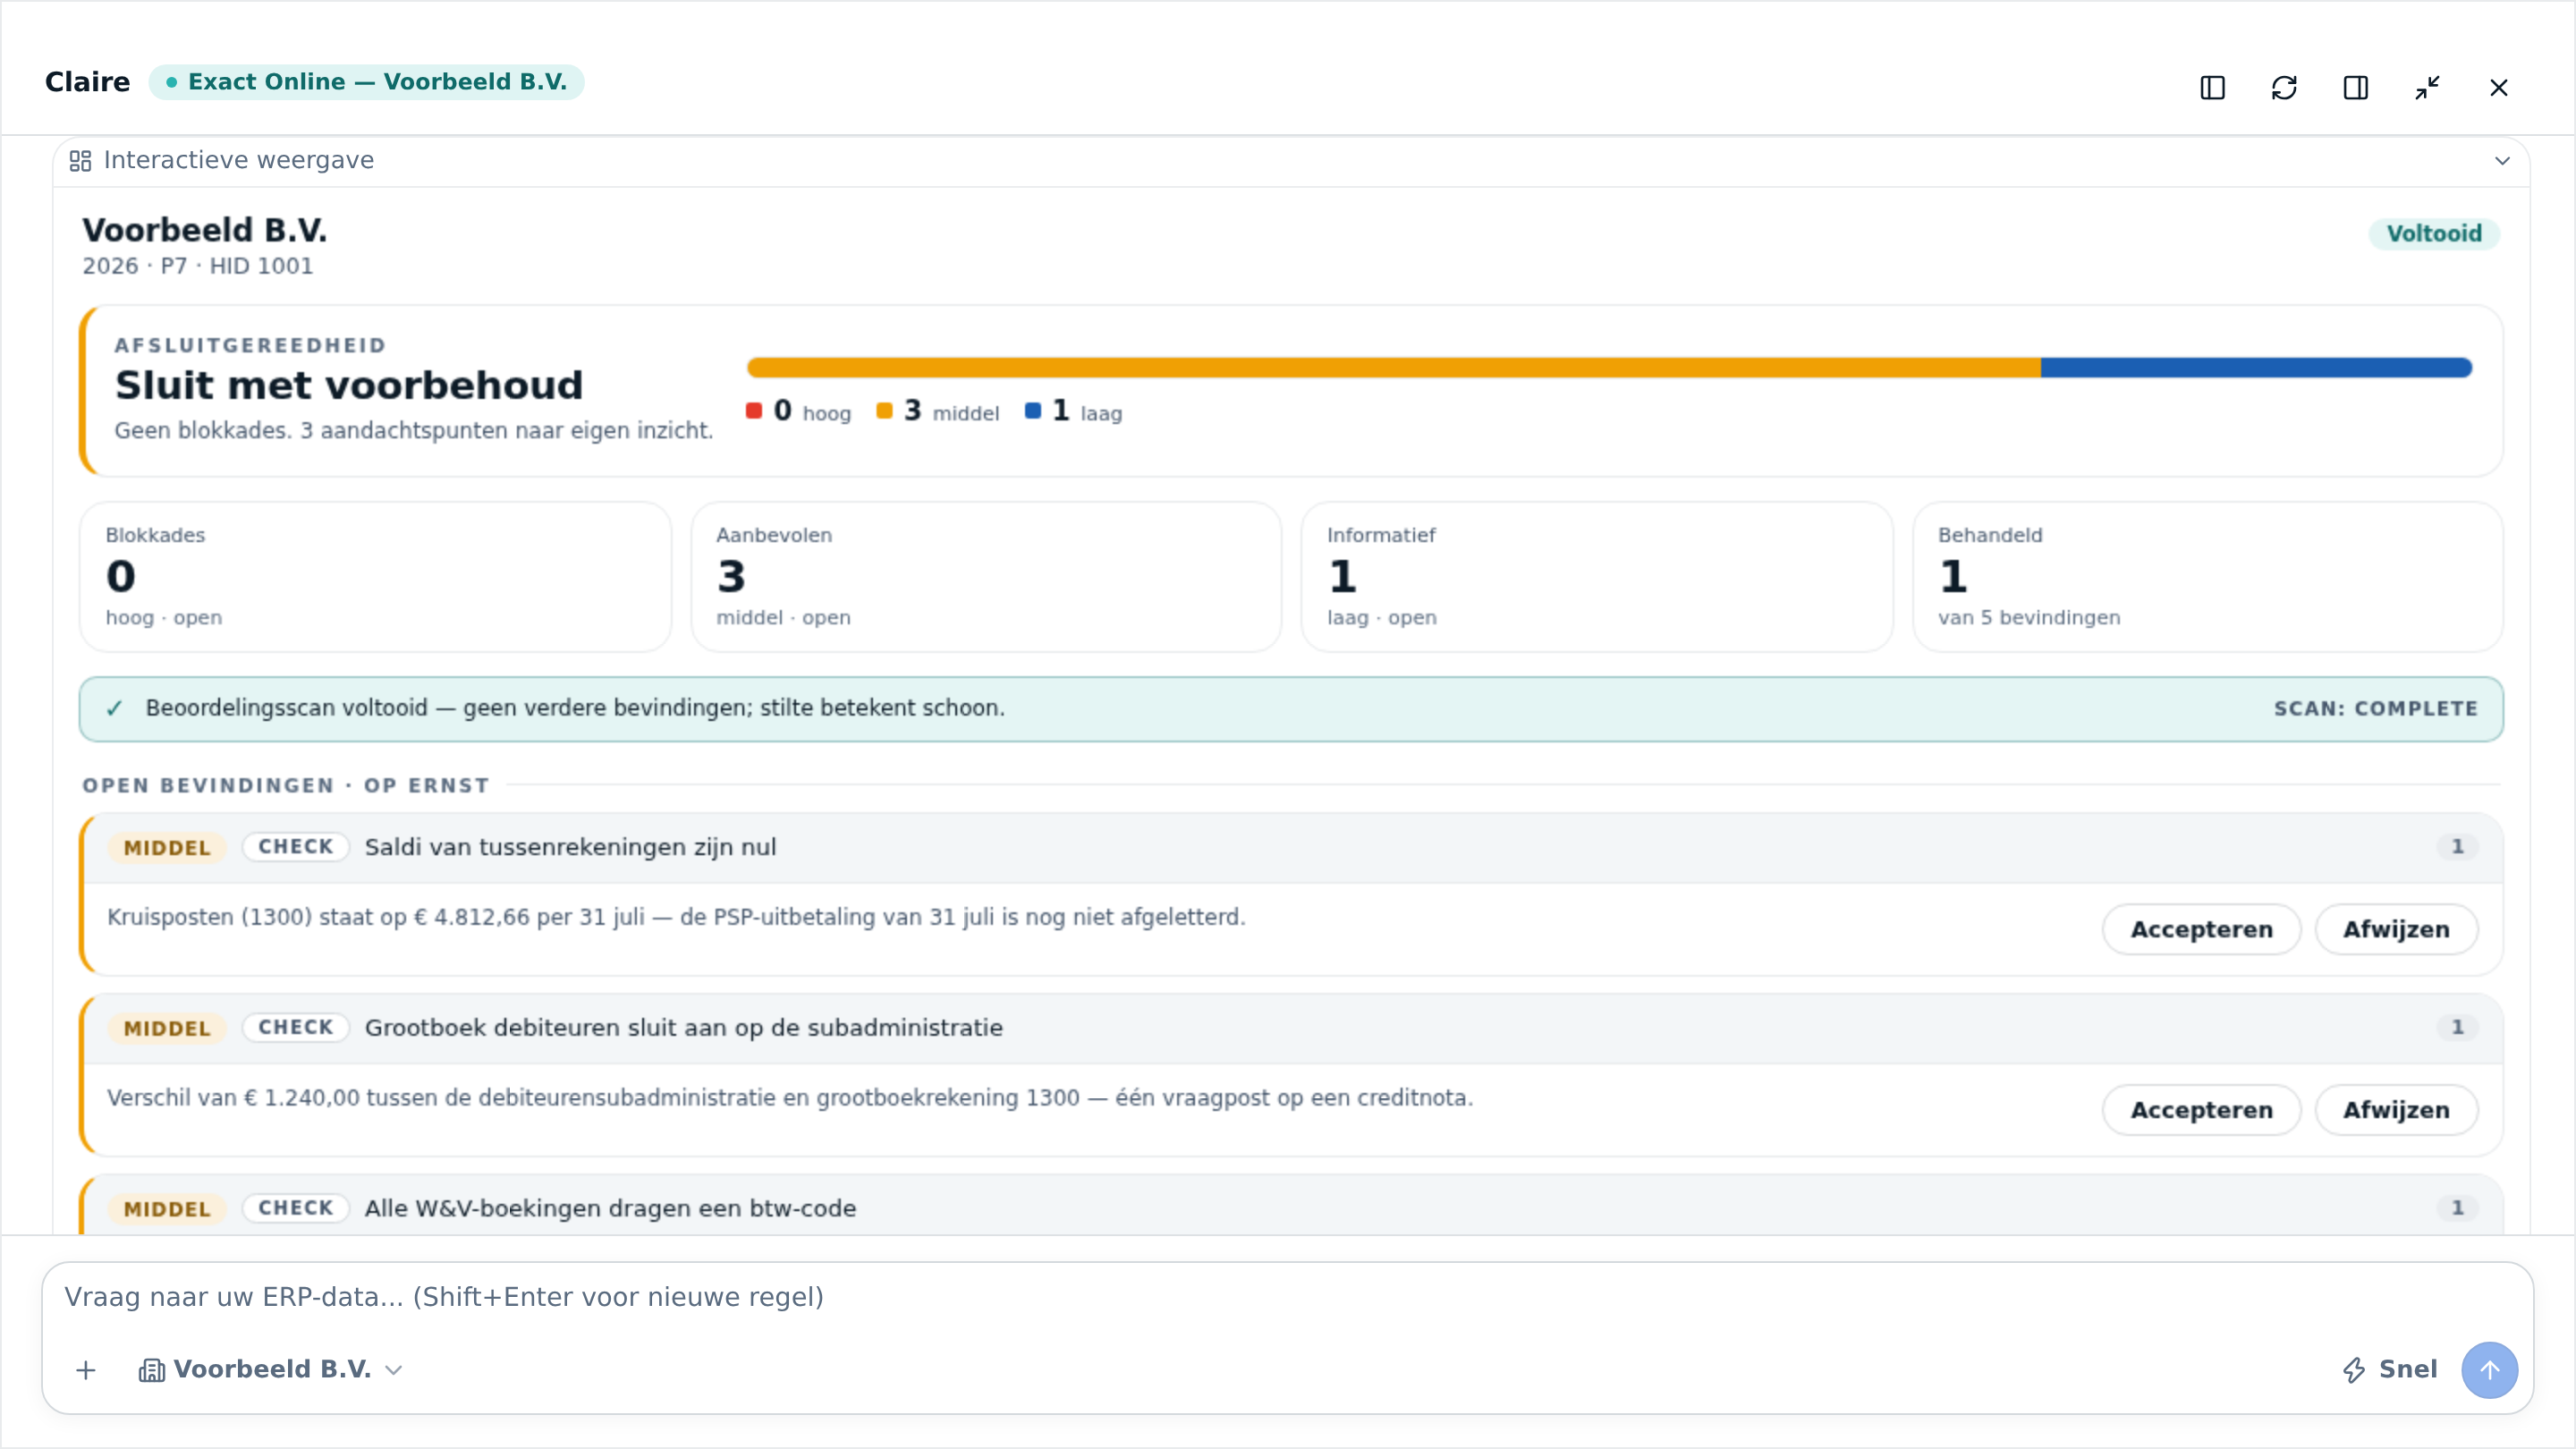2576x1449 pixels.
Task: Click count badge on Saldi van tussenrekeningen row
Action: pyautogui.click(x=2457, y=847)
